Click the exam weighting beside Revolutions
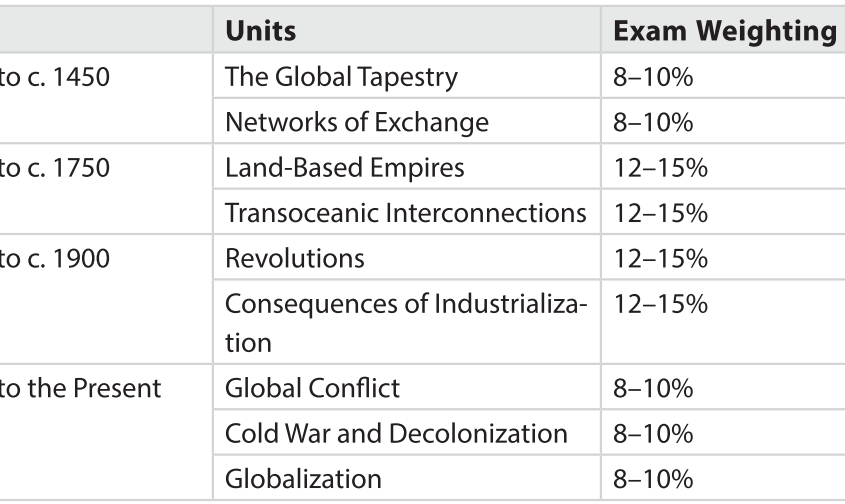Screen dimensions: 845x504 [660, 259]
